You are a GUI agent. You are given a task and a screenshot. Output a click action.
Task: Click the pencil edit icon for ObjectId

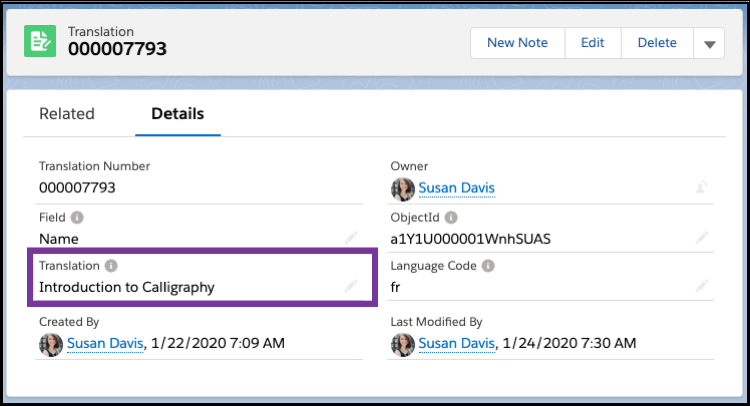click(x=702, y=238)
